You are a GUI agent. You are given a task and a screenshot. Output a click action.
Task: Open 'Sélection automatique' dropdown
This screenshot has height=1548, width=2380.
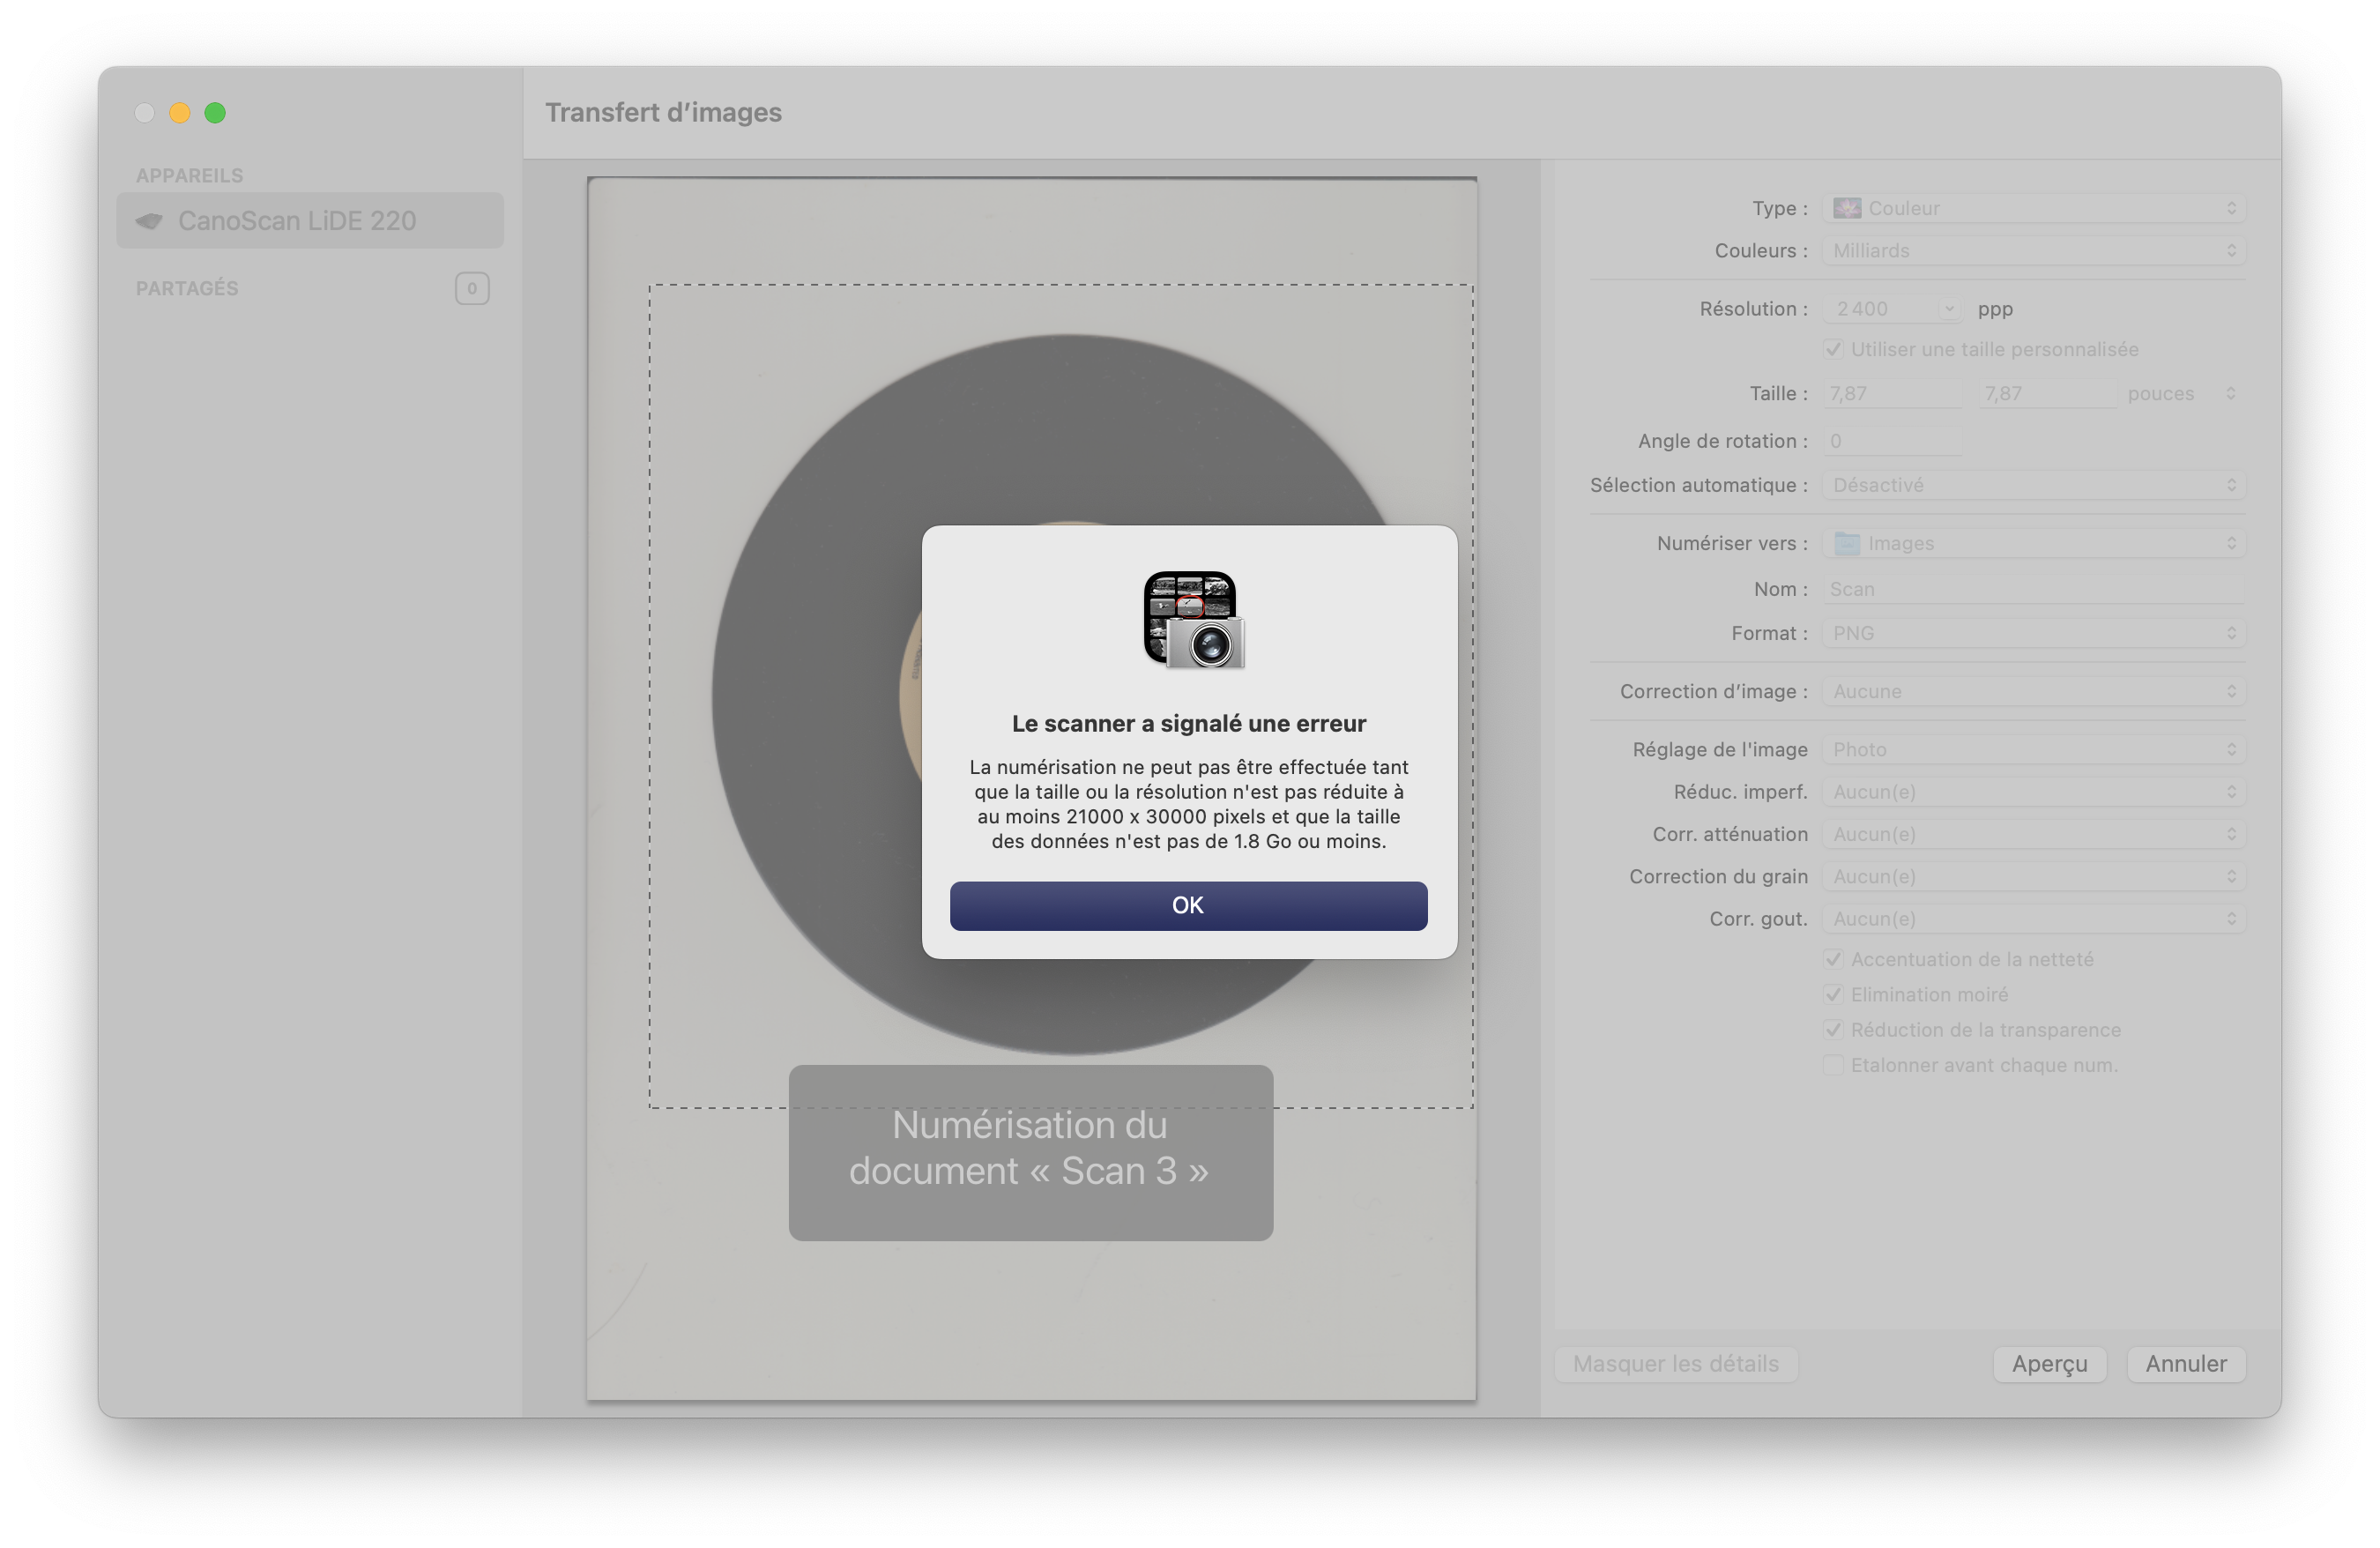click(2032, 485)
